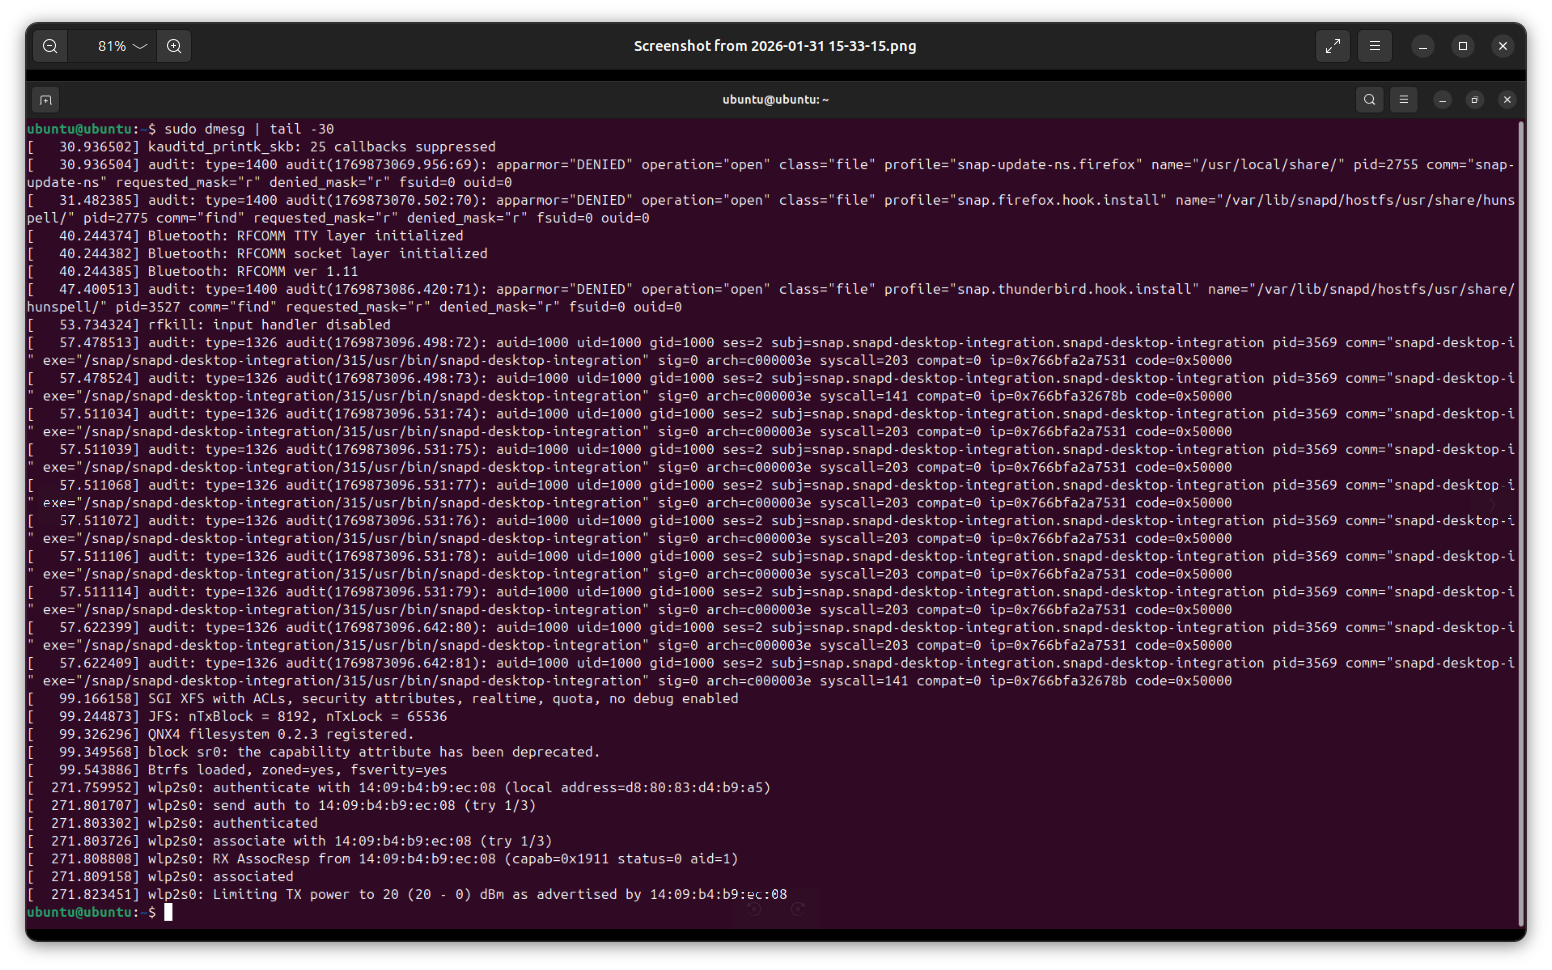Viewport: 1552px width, 970px height.
Task: Toggle fullscreen mode in image viewer
Action: pyautogui.click(x=1332, y=46)
